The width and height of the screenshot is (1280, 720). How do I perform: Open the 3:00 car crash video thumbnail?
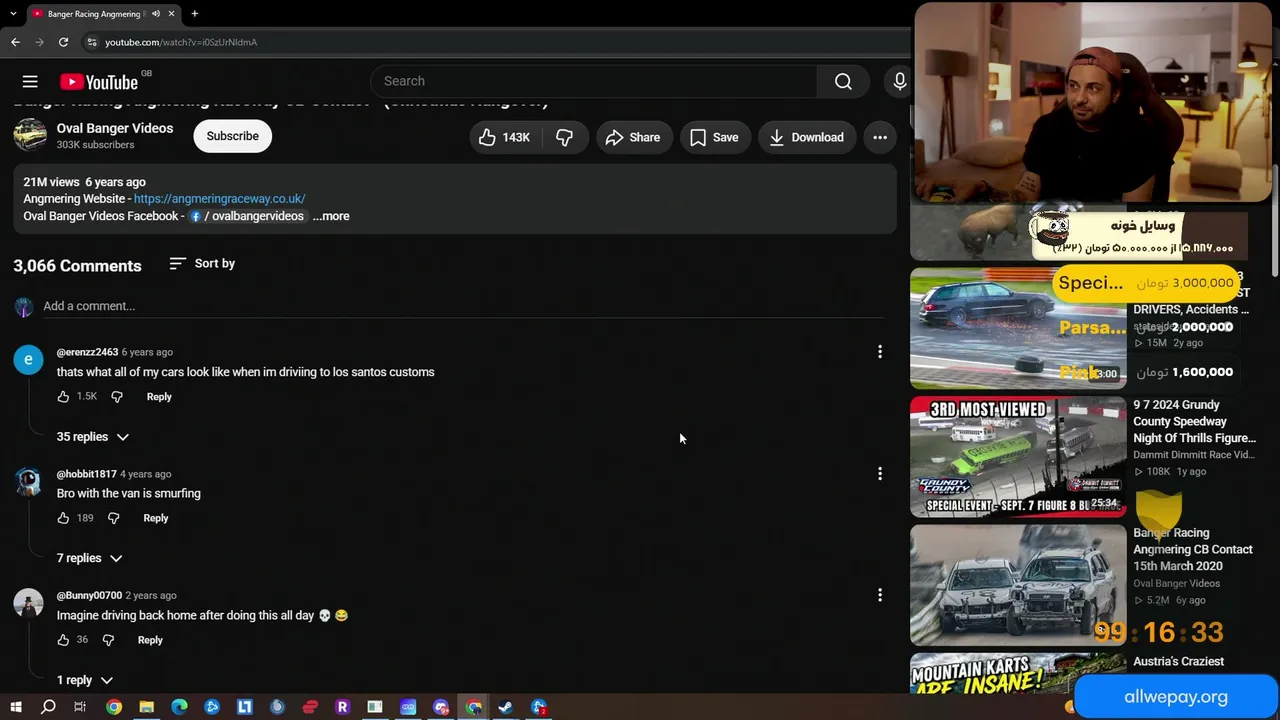(1018, 328)
